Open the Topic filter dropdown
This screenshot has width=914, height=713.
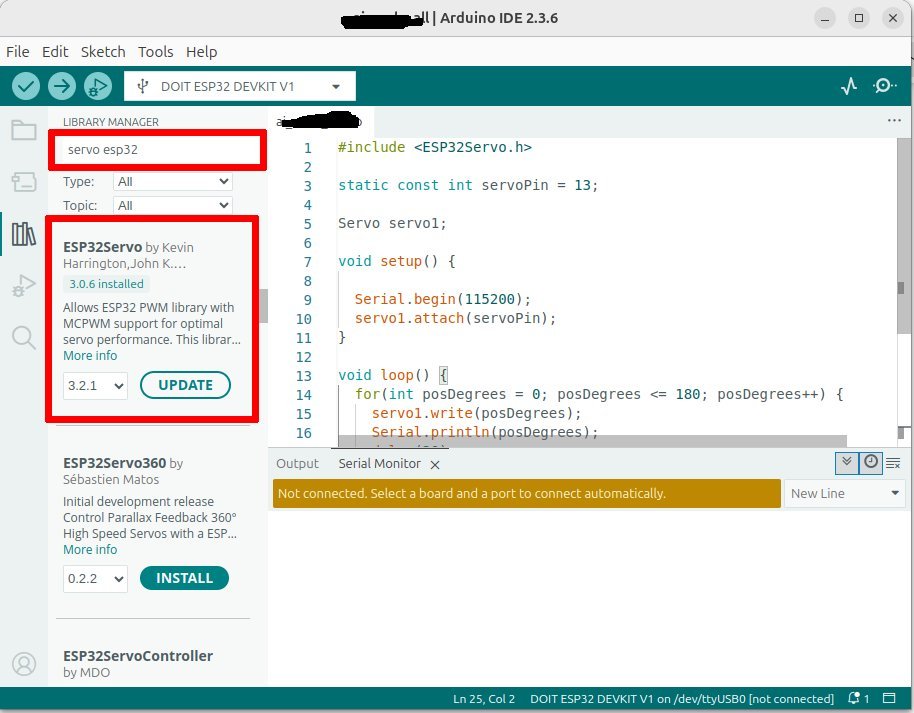(x=173, y=205)
